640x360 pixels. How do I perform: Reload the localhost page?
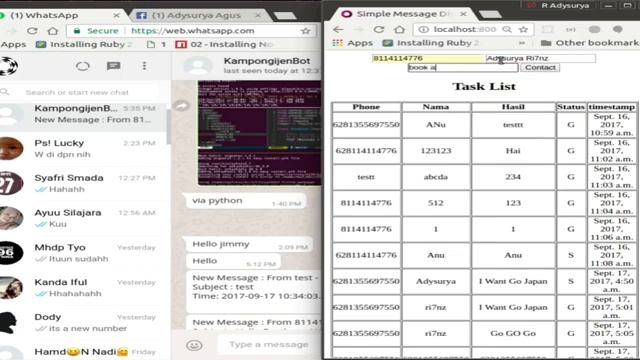[x=379, y=29]
